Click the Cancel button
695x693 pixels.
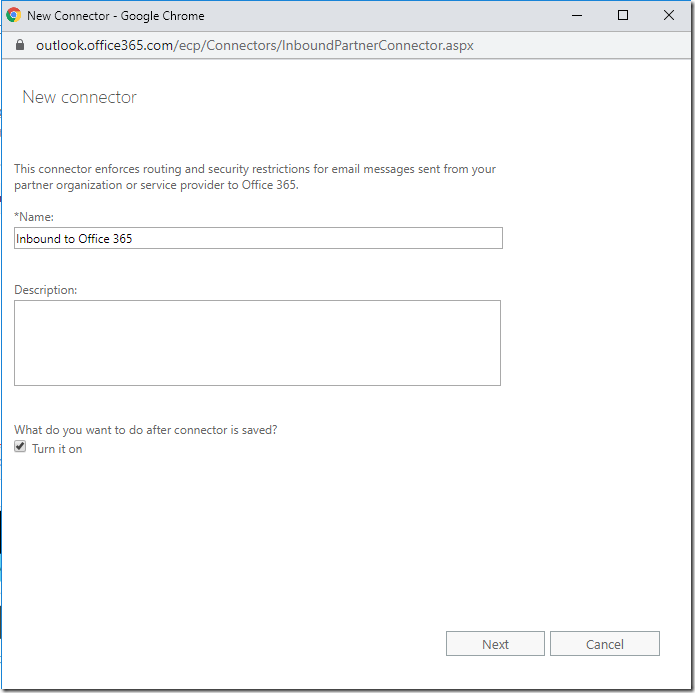[605, 643]
